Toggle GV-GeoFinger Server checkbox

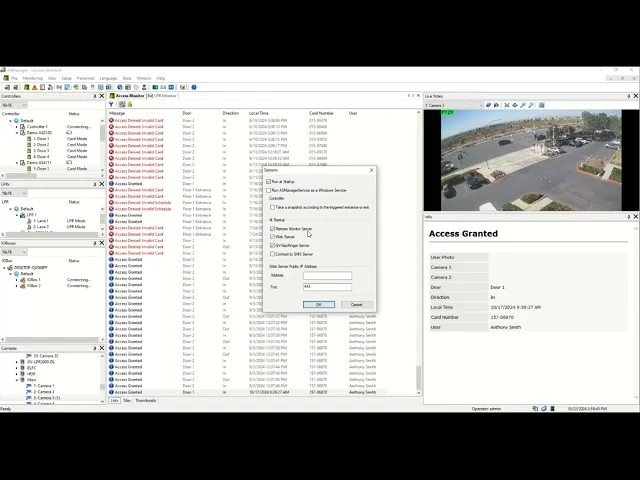[273, 245]
